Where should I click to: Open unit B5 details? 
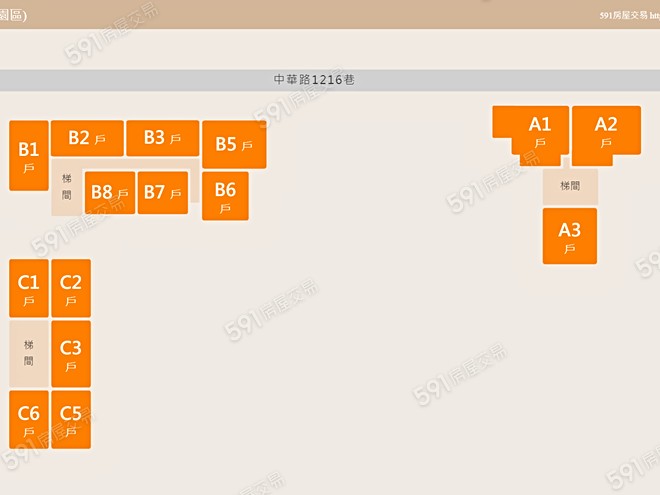pyautogui.click(x=234, y=144)
